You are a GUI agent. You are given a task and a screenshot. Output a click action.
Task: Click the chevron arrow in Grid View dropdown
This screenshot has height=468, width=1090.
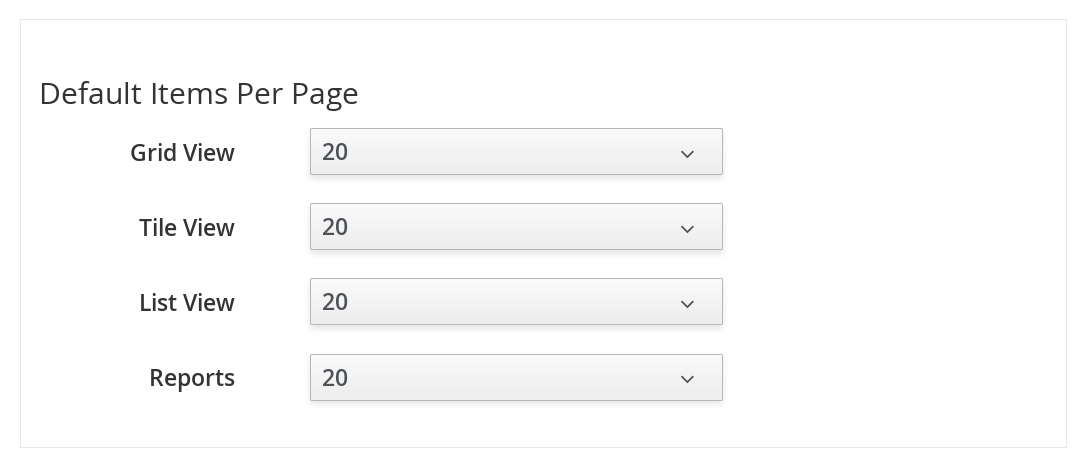(687, 153)
